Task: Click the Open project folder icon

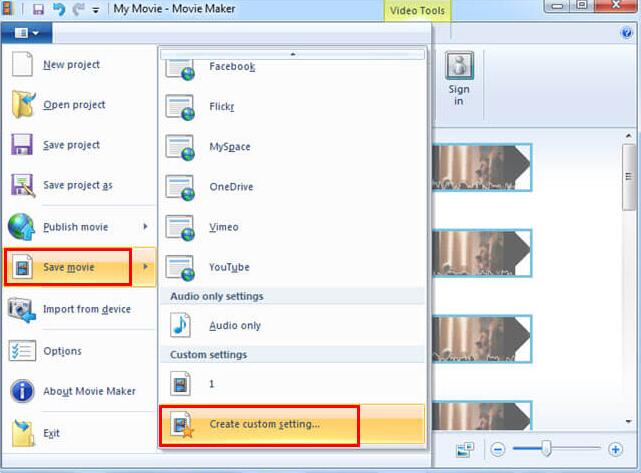Action: coord(23,104)
